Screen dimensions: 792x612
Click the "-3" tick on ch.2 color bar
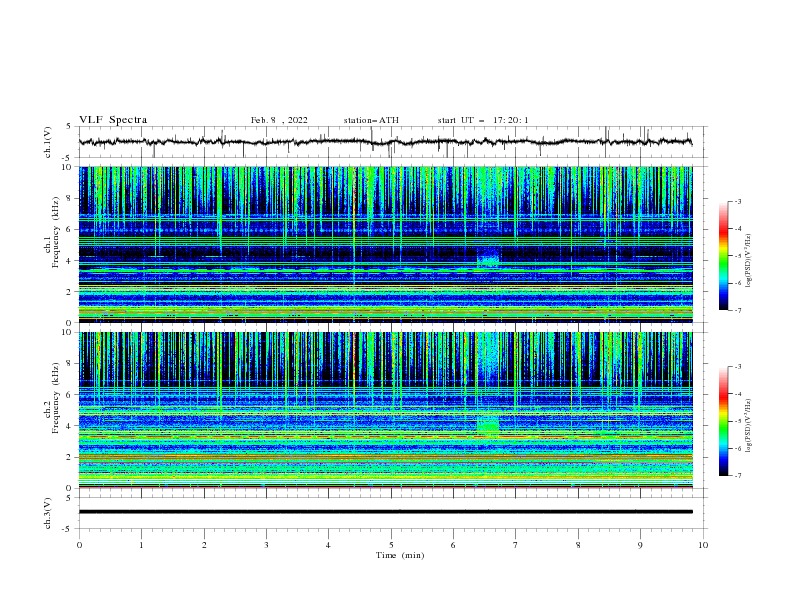(737, 367)
